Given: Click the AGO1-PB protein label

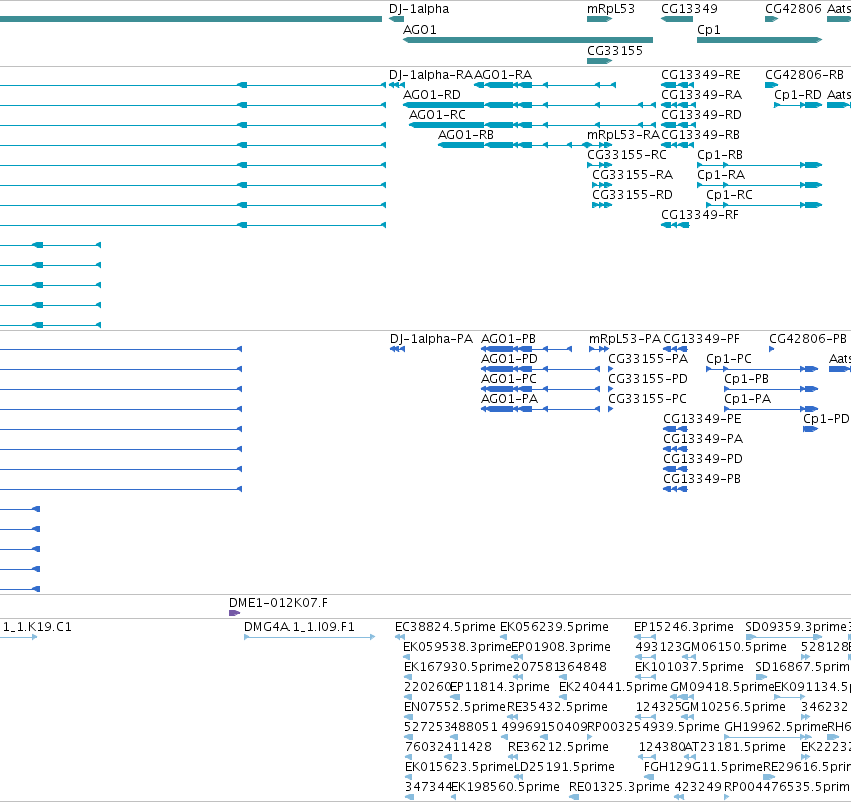Looking at the screenshot, I should tap(508, 339).
